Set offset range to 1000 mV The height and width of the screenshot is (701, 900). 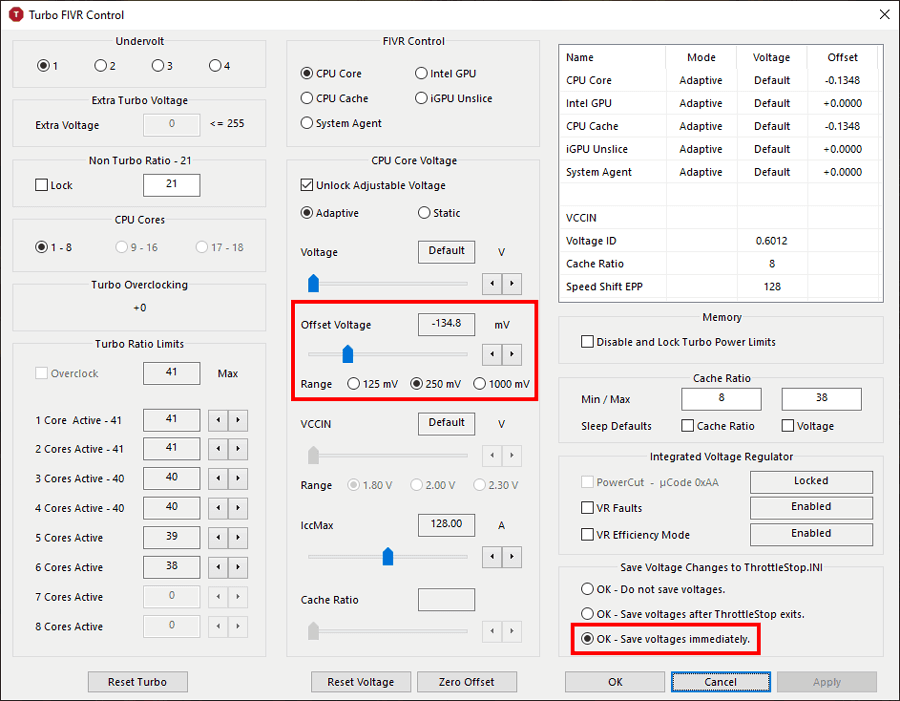(x=501, y=384)
